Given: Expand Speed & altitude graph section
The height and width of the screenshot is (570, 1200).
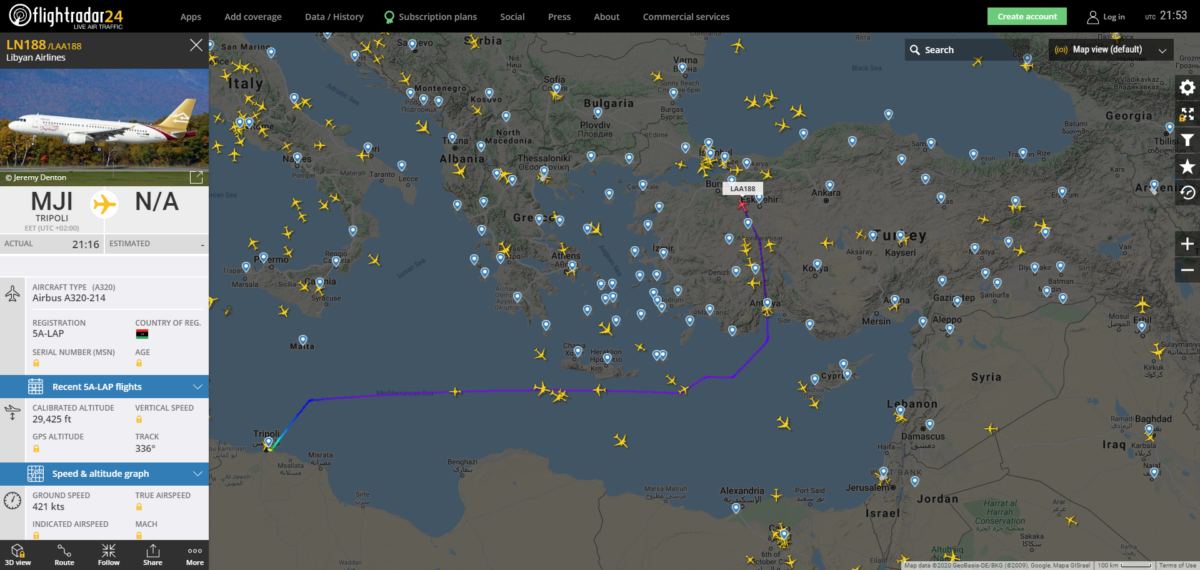Looking at the screenshot, I should [x=104, y=473].
